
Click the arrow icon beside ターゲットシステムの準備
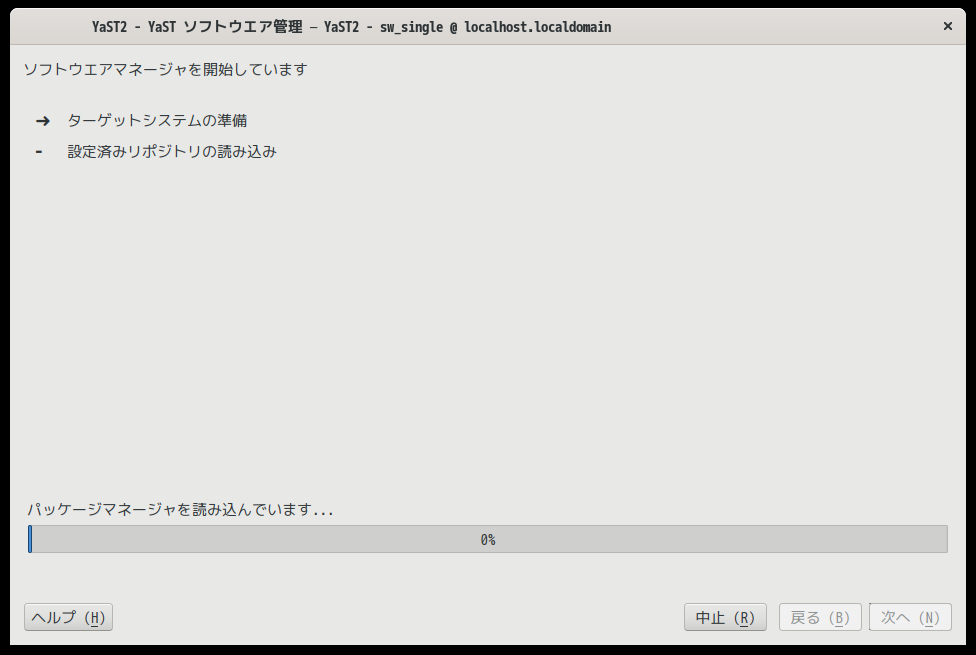click(x=43, y=121)
